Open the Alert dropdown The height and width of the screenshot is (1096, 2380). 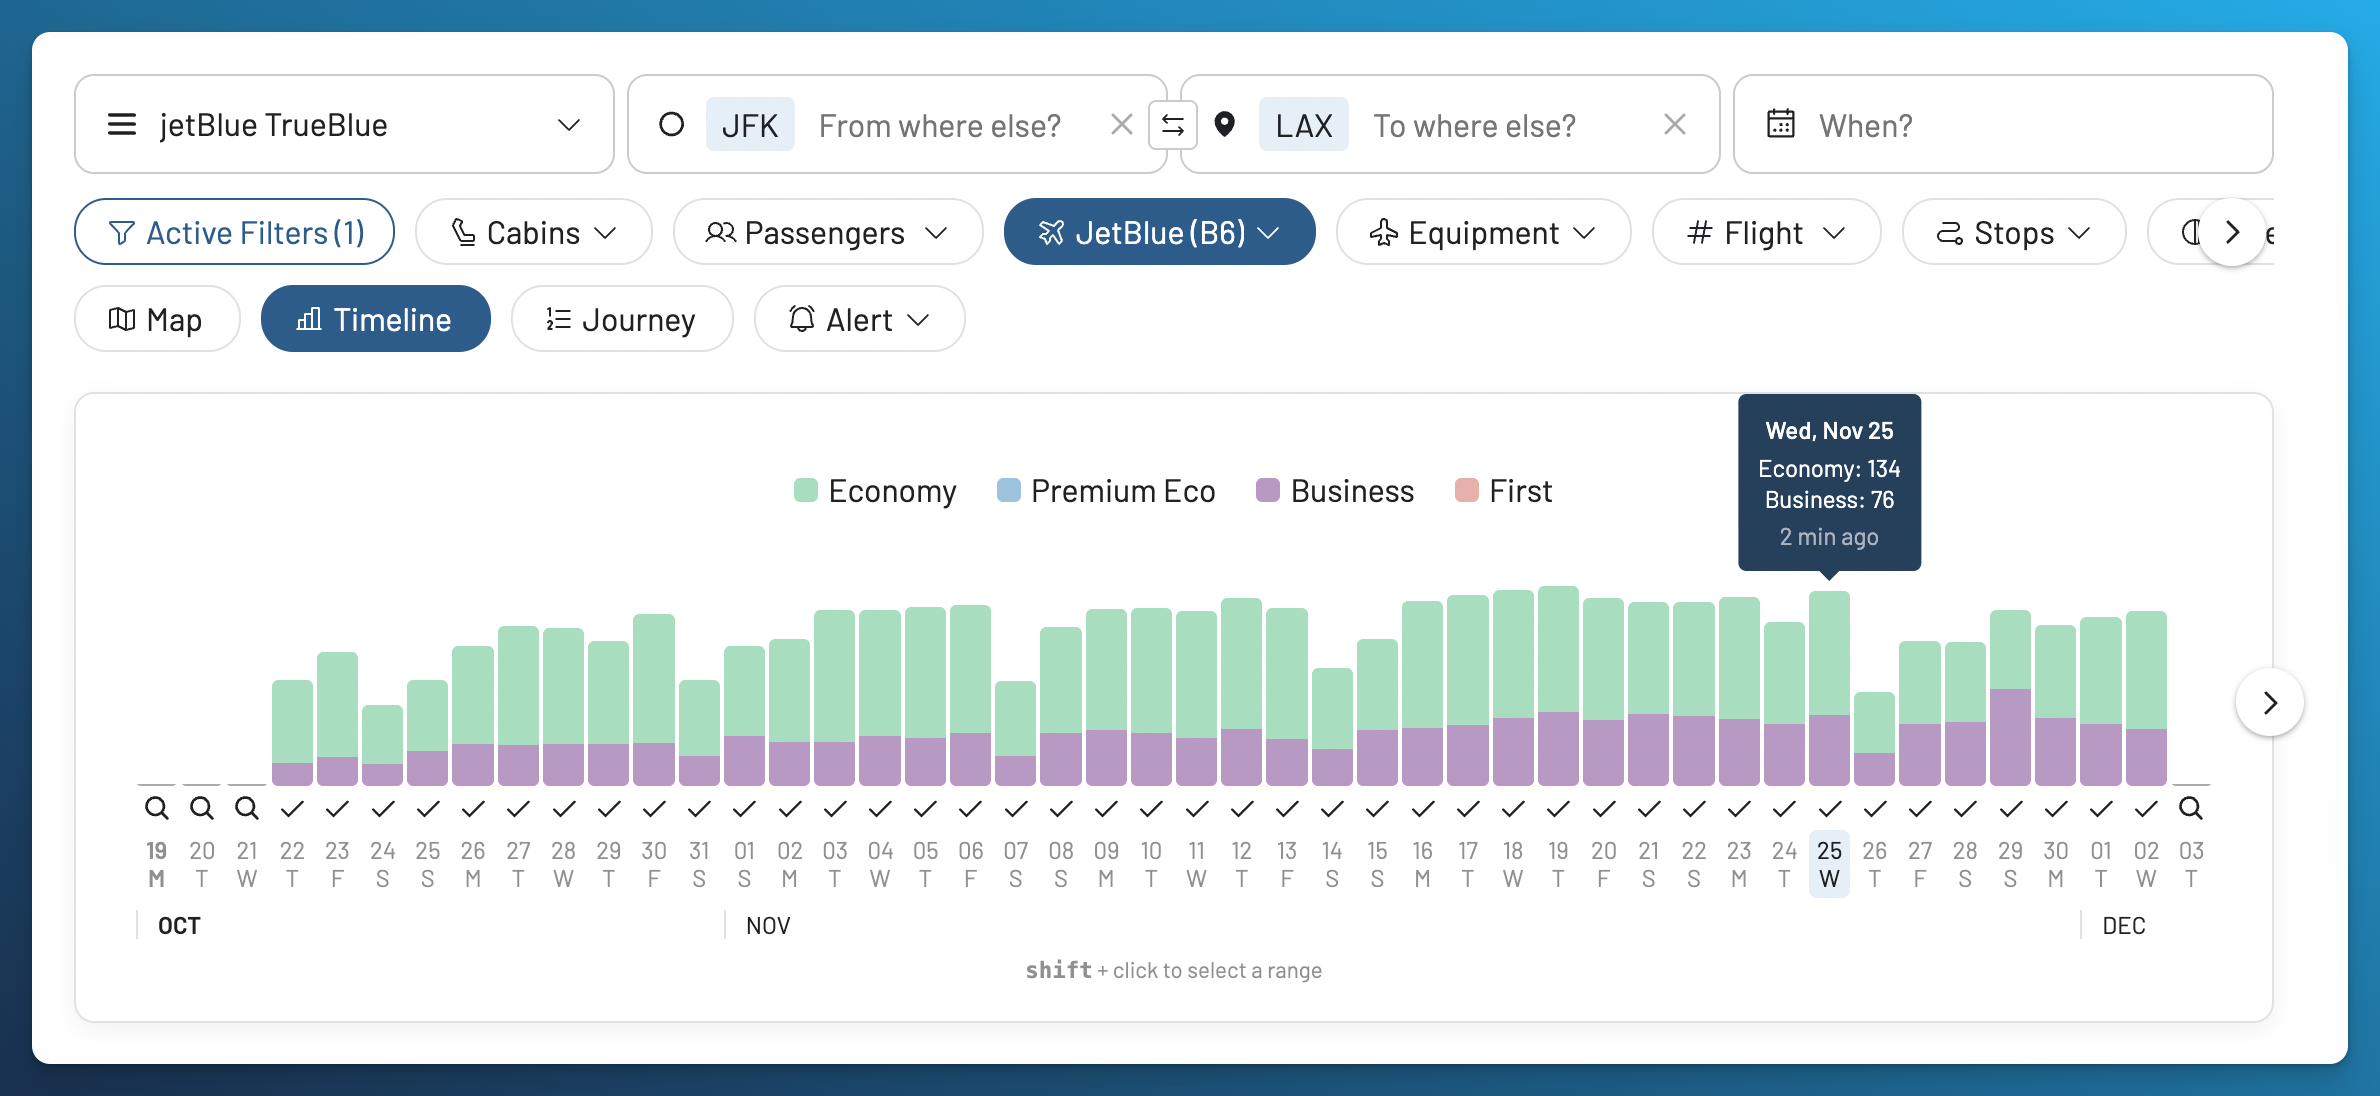[x=860, y=319]
